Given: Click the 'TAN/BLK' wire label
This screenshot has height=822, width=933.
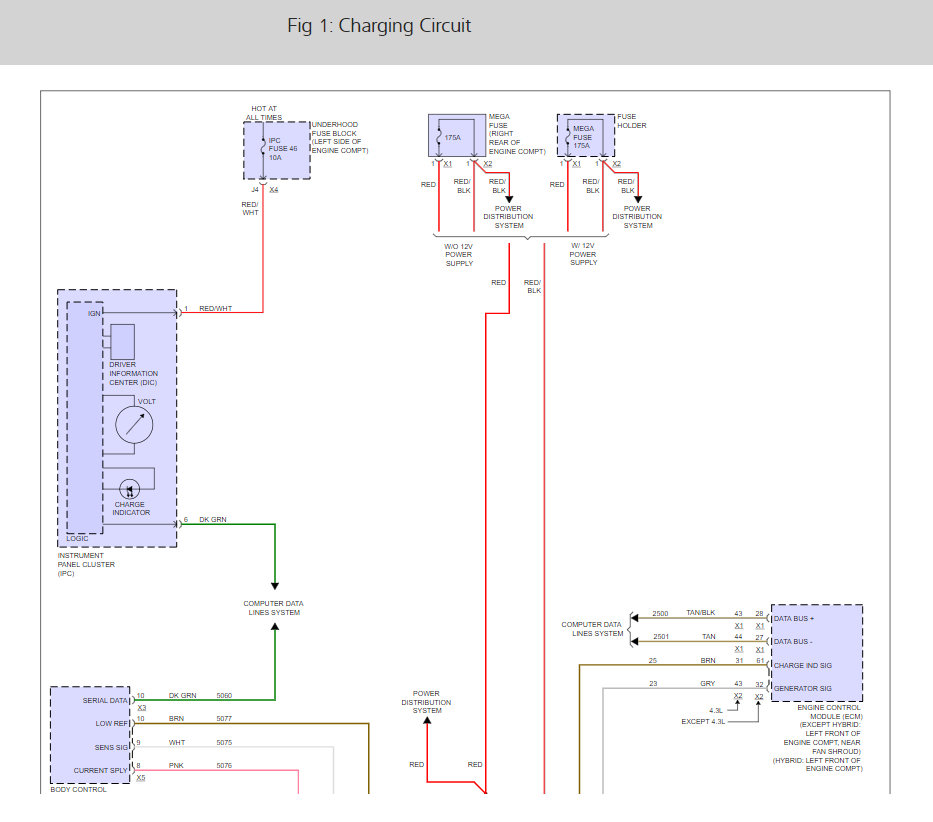Looking at the screenshot, I should click(701, 612).
